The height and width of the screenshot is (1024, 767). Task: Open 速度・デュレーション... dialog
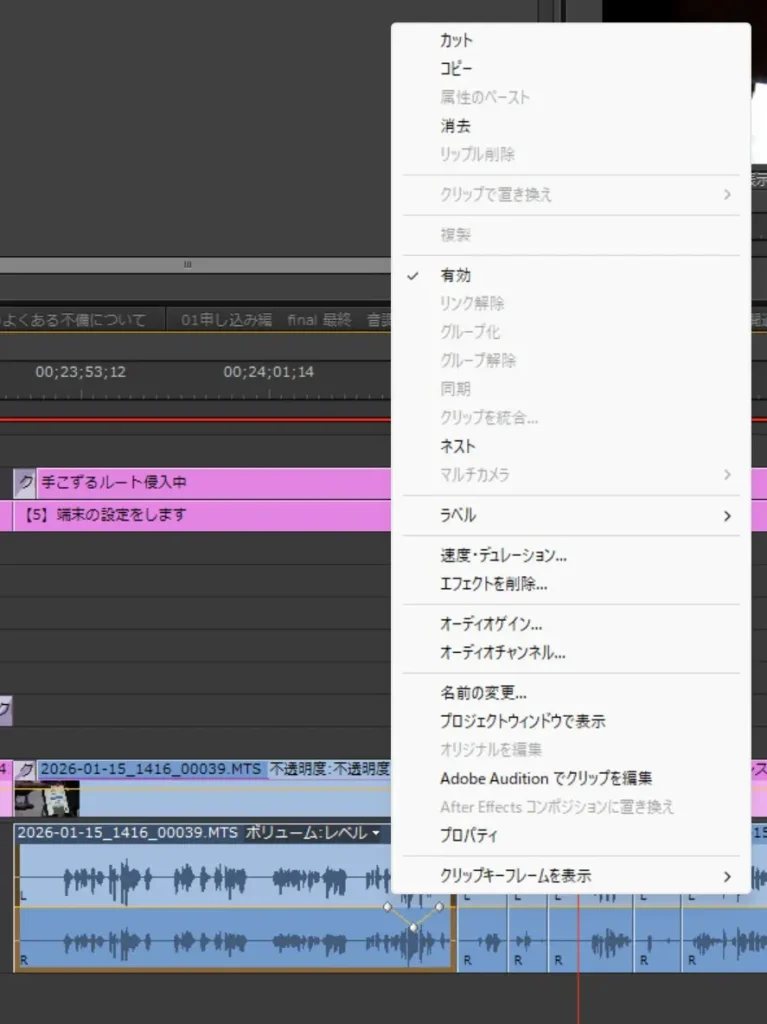tap(503, 555)
